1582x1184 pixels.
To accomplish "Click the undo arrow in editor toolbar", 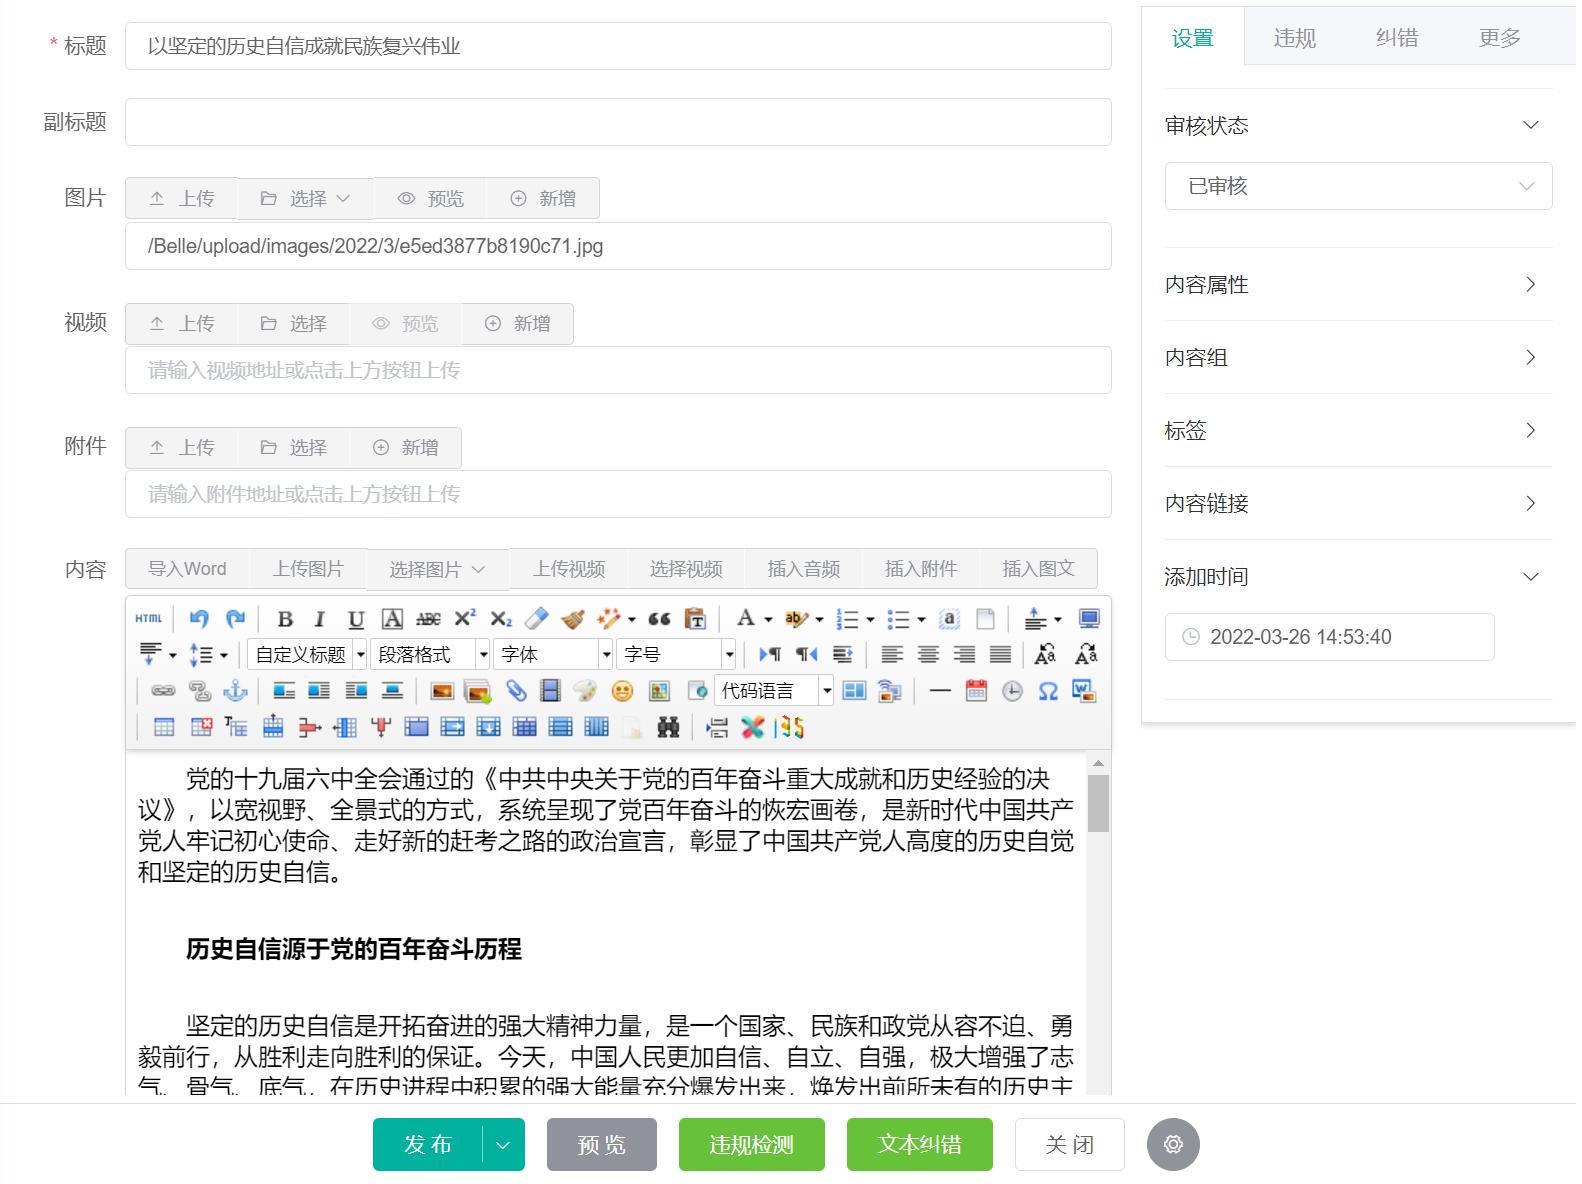I will pyautogui.click(x=199, y=619).
